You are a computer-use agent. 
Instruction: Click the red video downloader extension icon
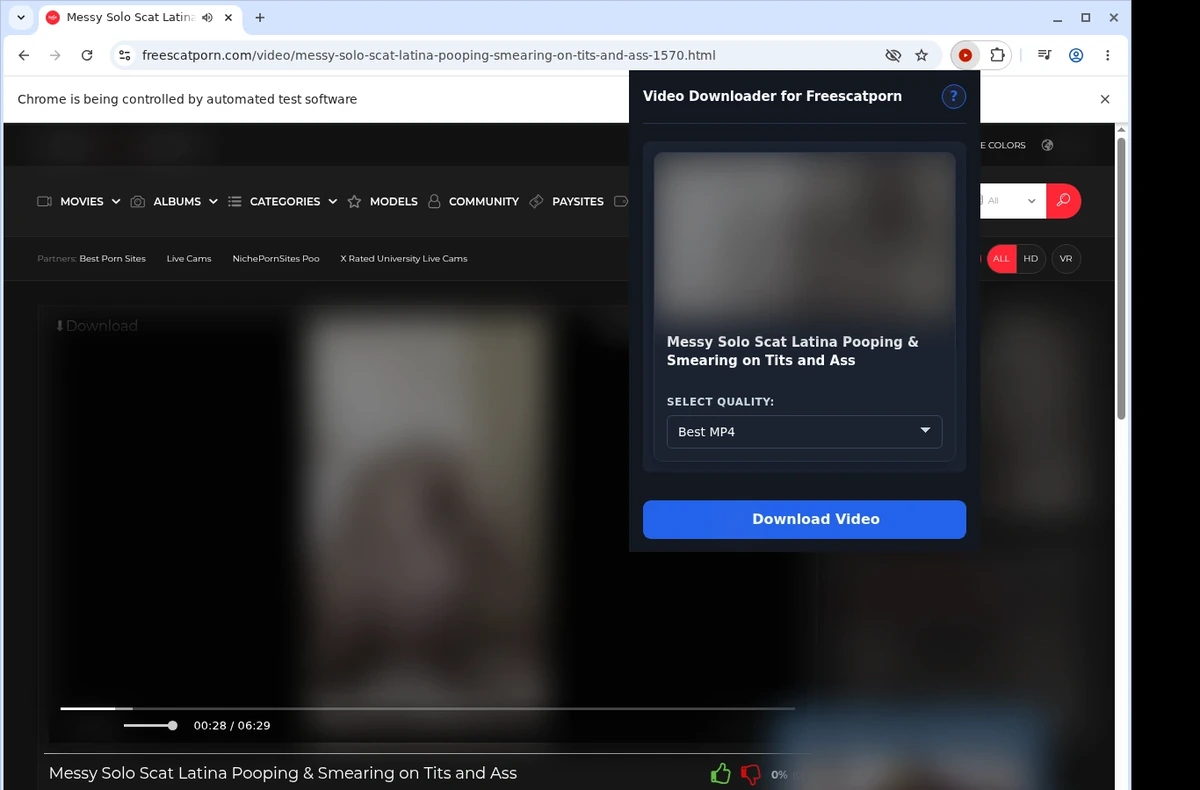[965, 56]
